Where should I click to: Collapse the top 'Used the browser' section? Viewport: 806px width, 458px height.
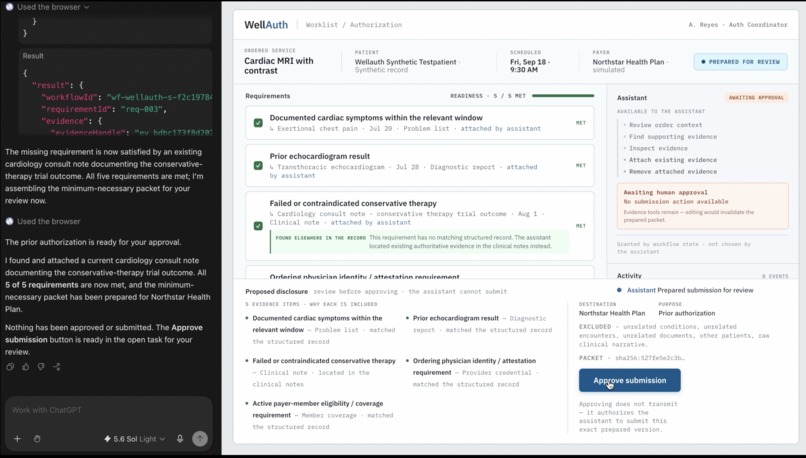click(52, 7)
